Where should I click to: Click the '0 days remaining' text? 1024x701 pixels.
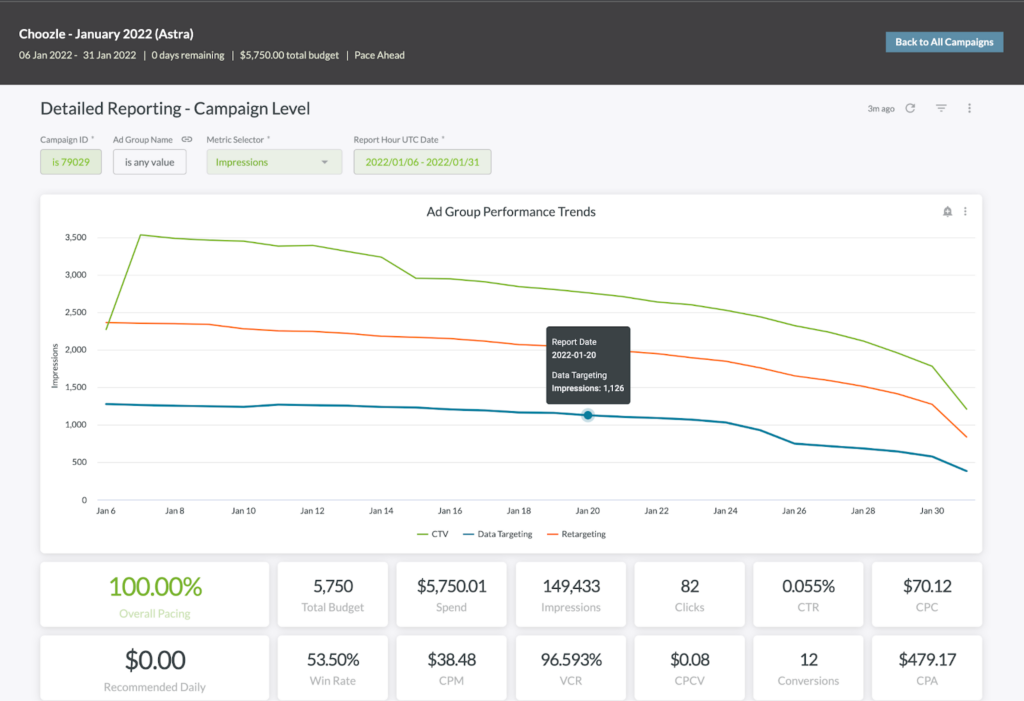click(188, 56)
